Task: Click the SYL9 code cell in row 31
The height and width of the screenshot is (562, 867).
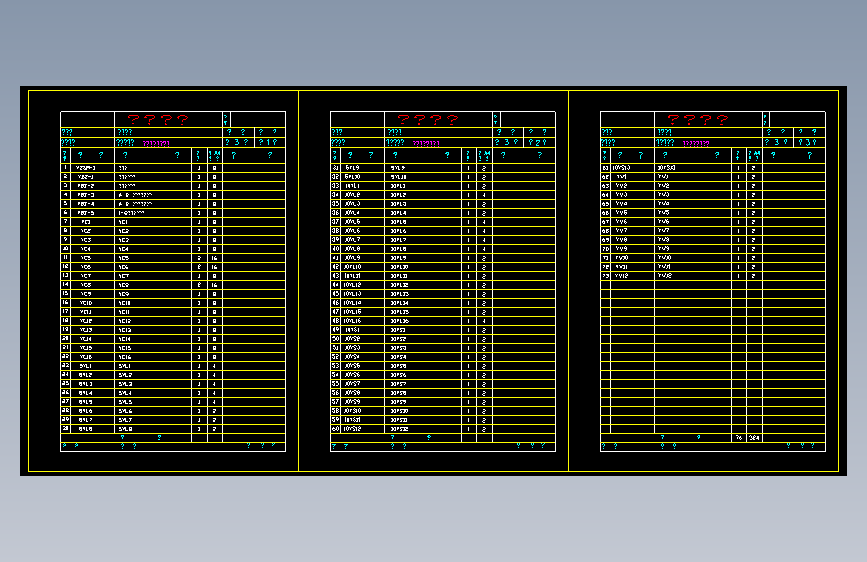Action: click(352, 168)
